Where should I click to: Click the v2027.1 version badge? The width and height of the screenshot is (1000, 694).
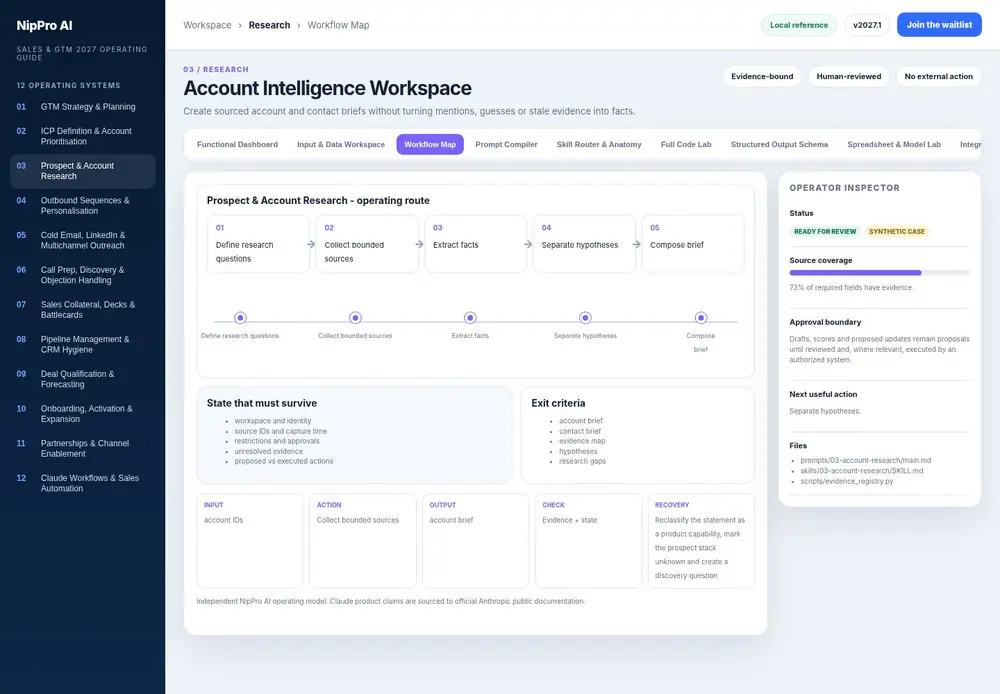click(867, 25)
